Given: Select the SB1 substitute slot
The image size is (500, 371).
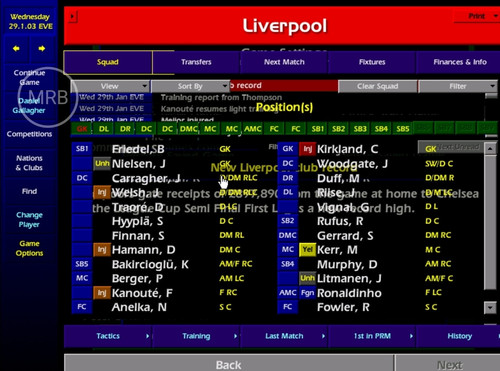Looking at the screenshot, I should pyautogui.click(x=317, y=129).
